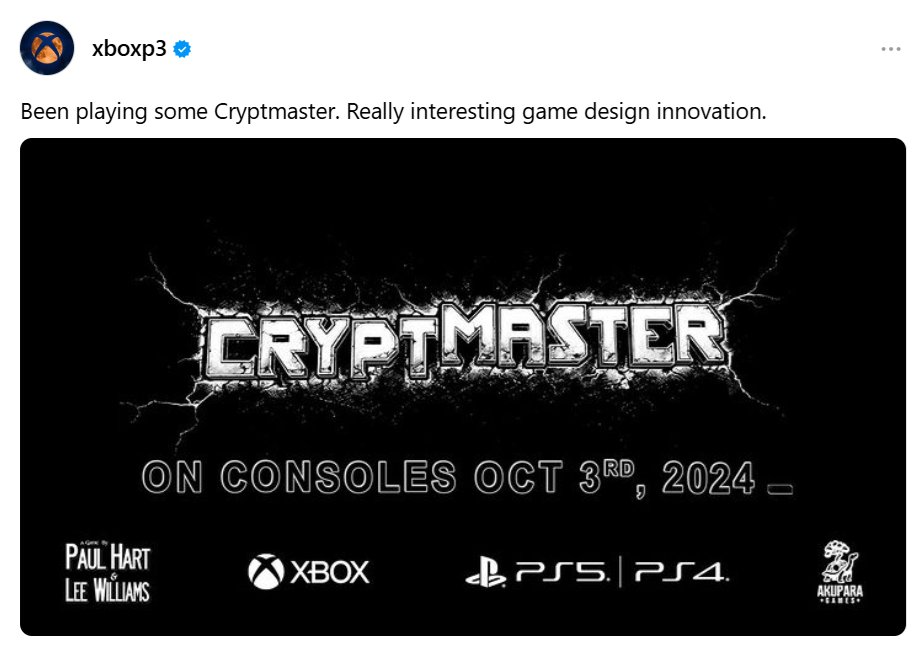Click the PS5 logo
Viewport: 913px width, 648px height.
561,574
